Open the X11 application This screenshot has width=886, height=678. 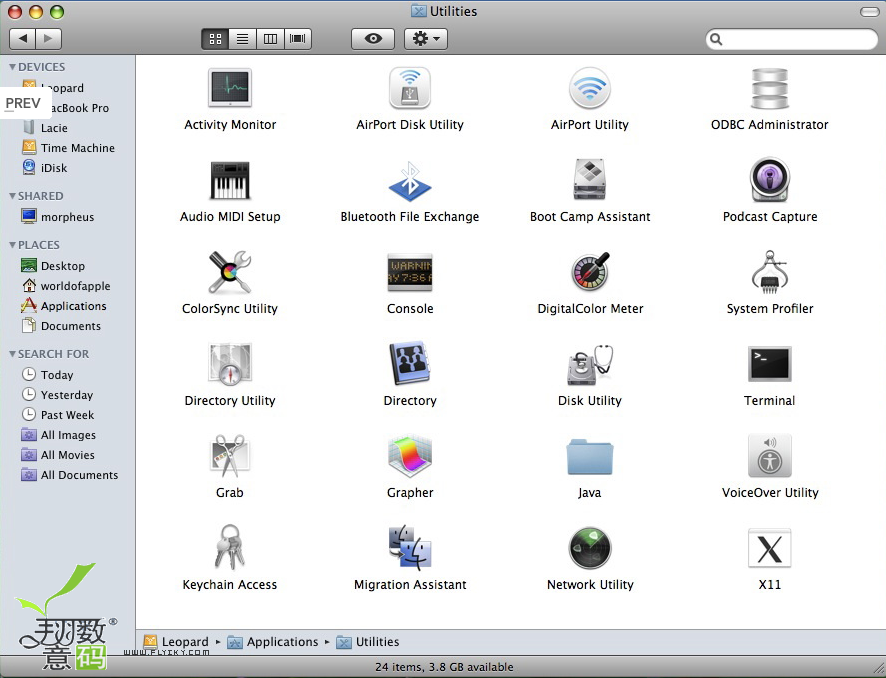tap(770, 548)
